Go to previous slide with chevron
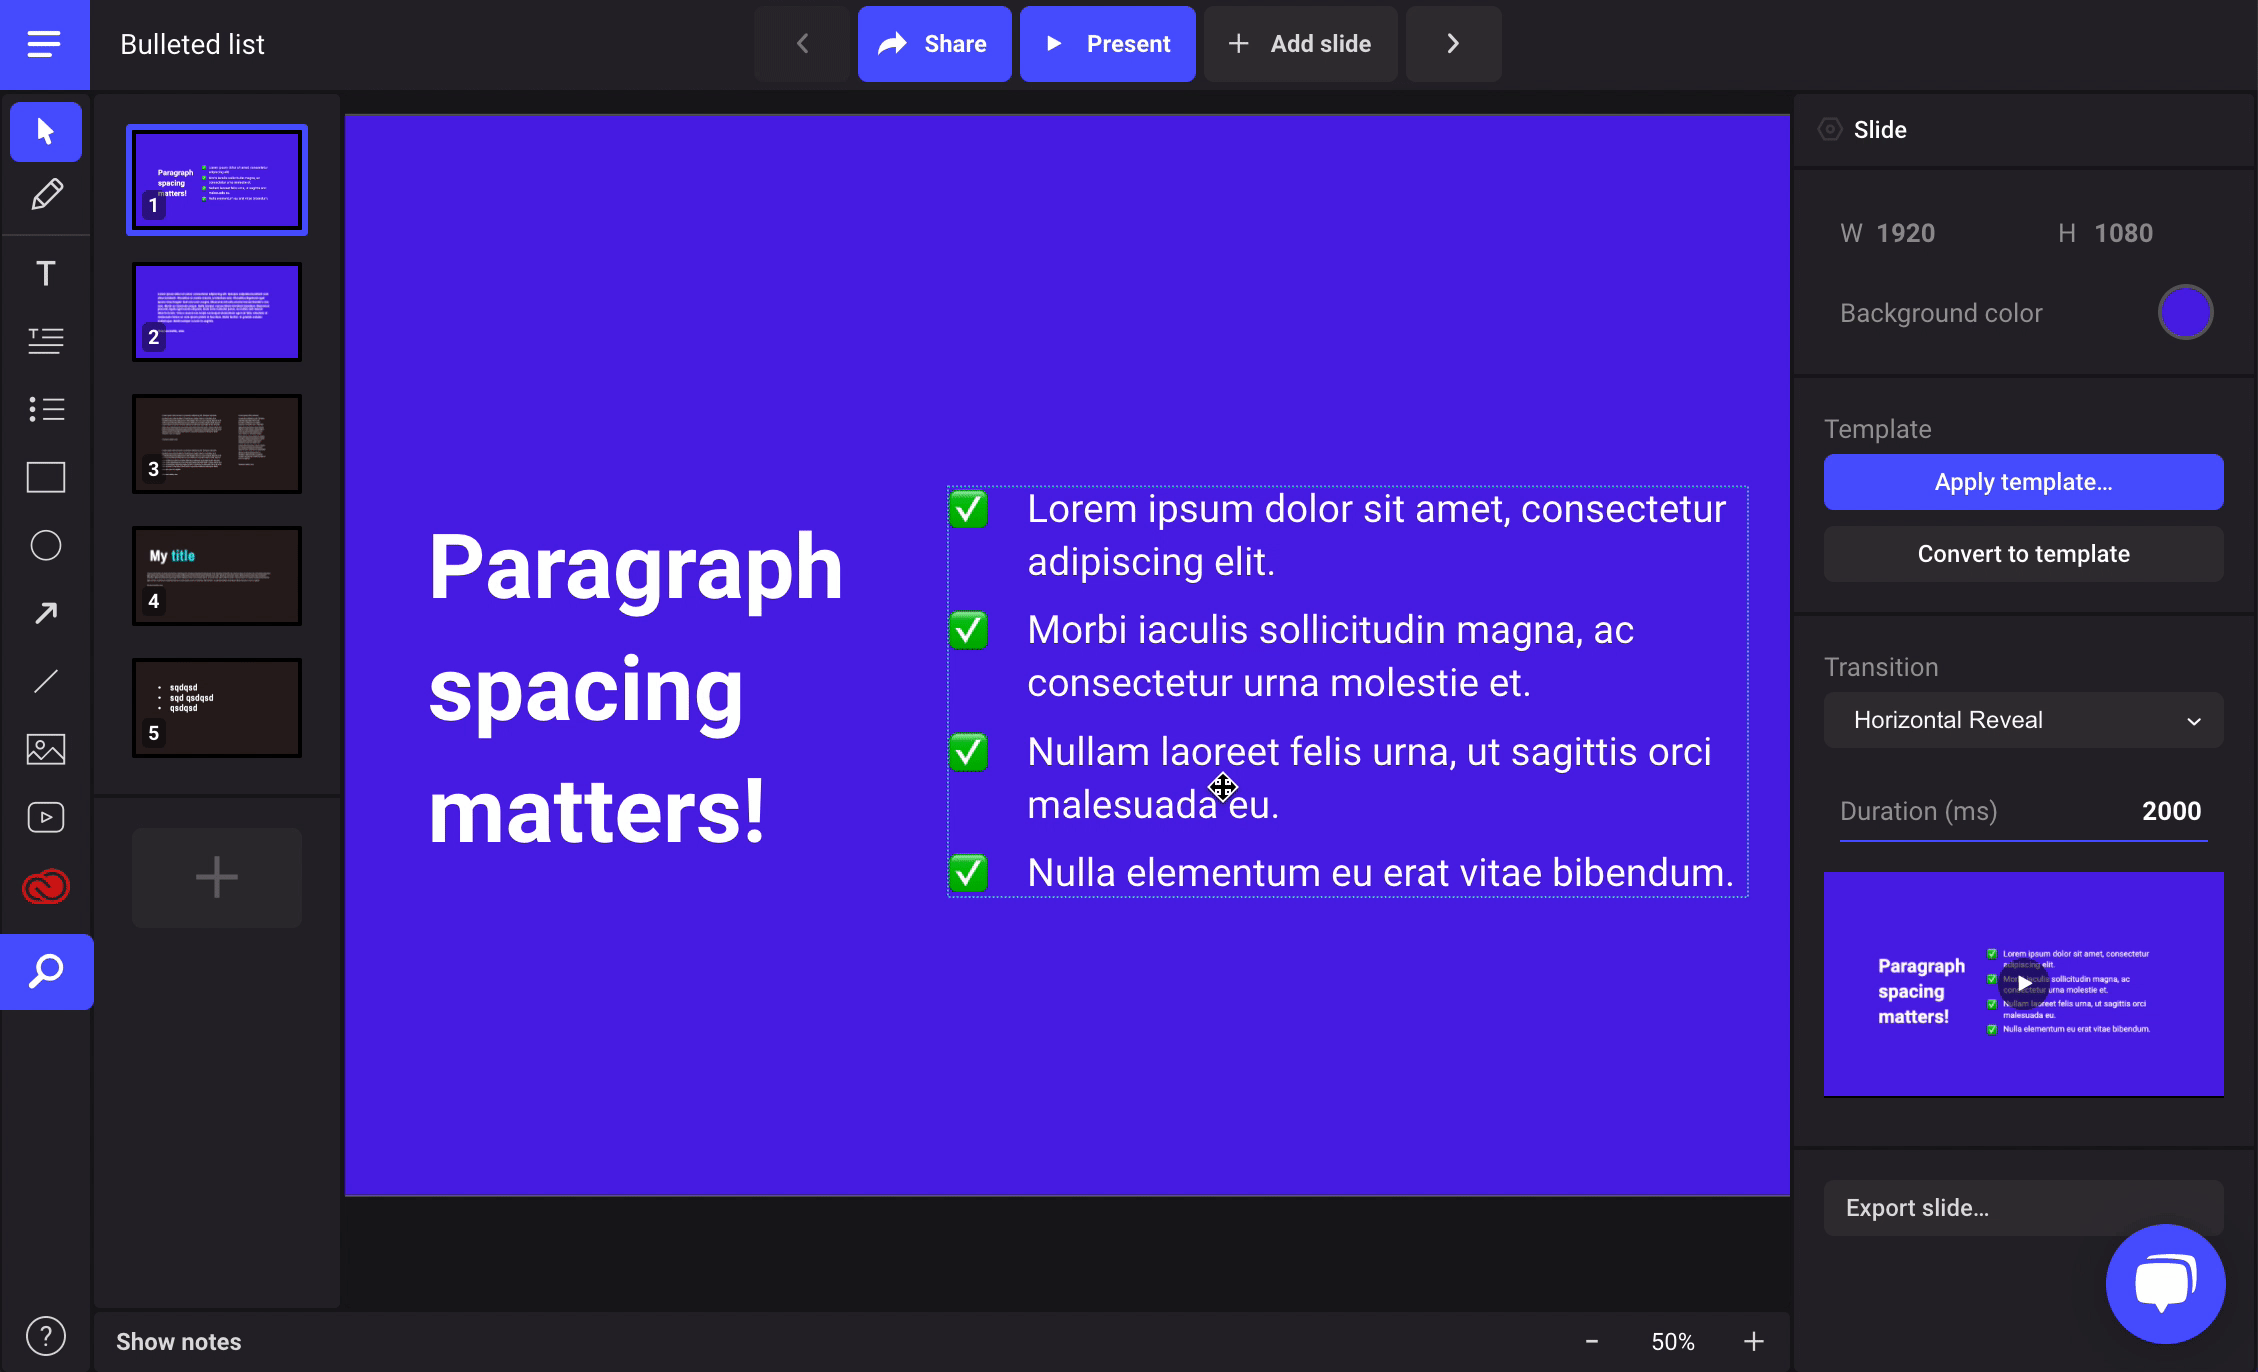Image resolution: width=2258 pixels, height=1372 pixels. 802,44
